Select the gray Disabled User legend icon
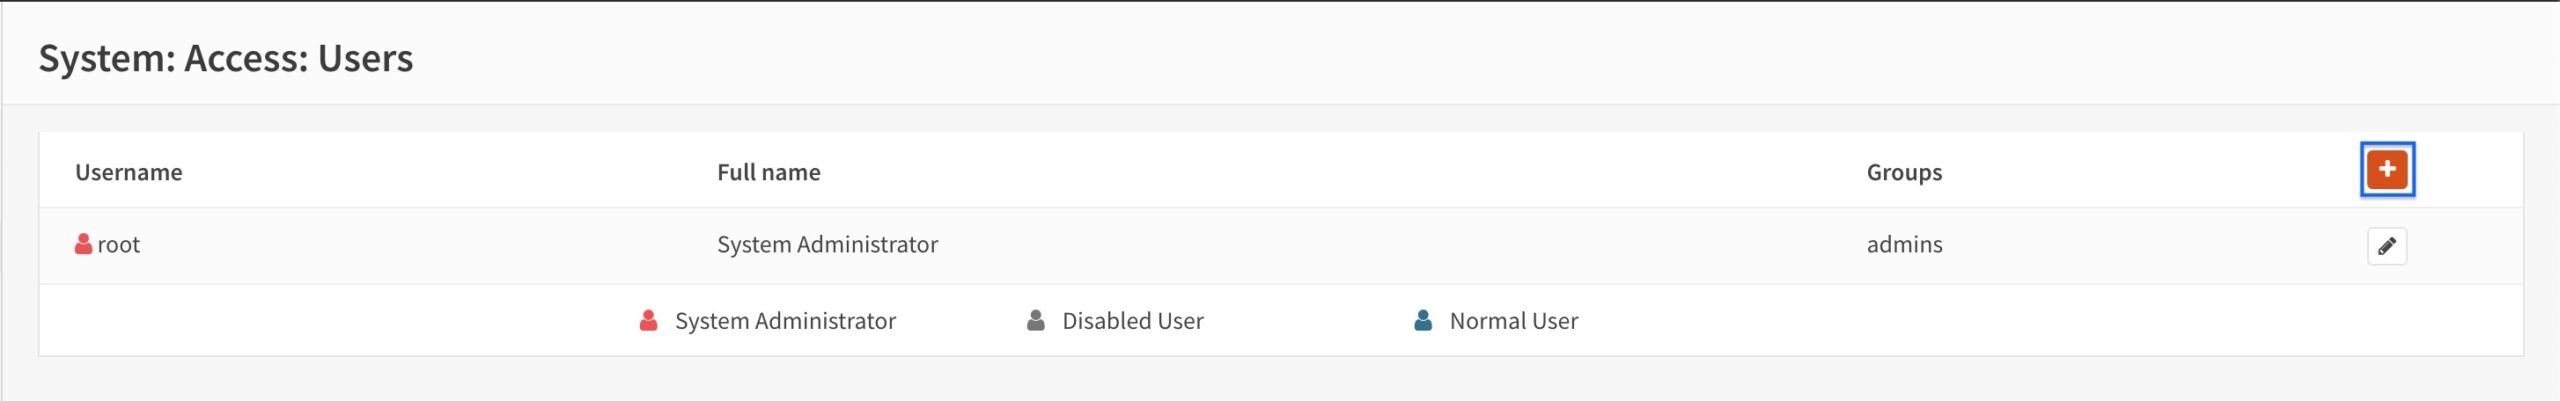The image size is (2560, 401). coord(1036,321)
